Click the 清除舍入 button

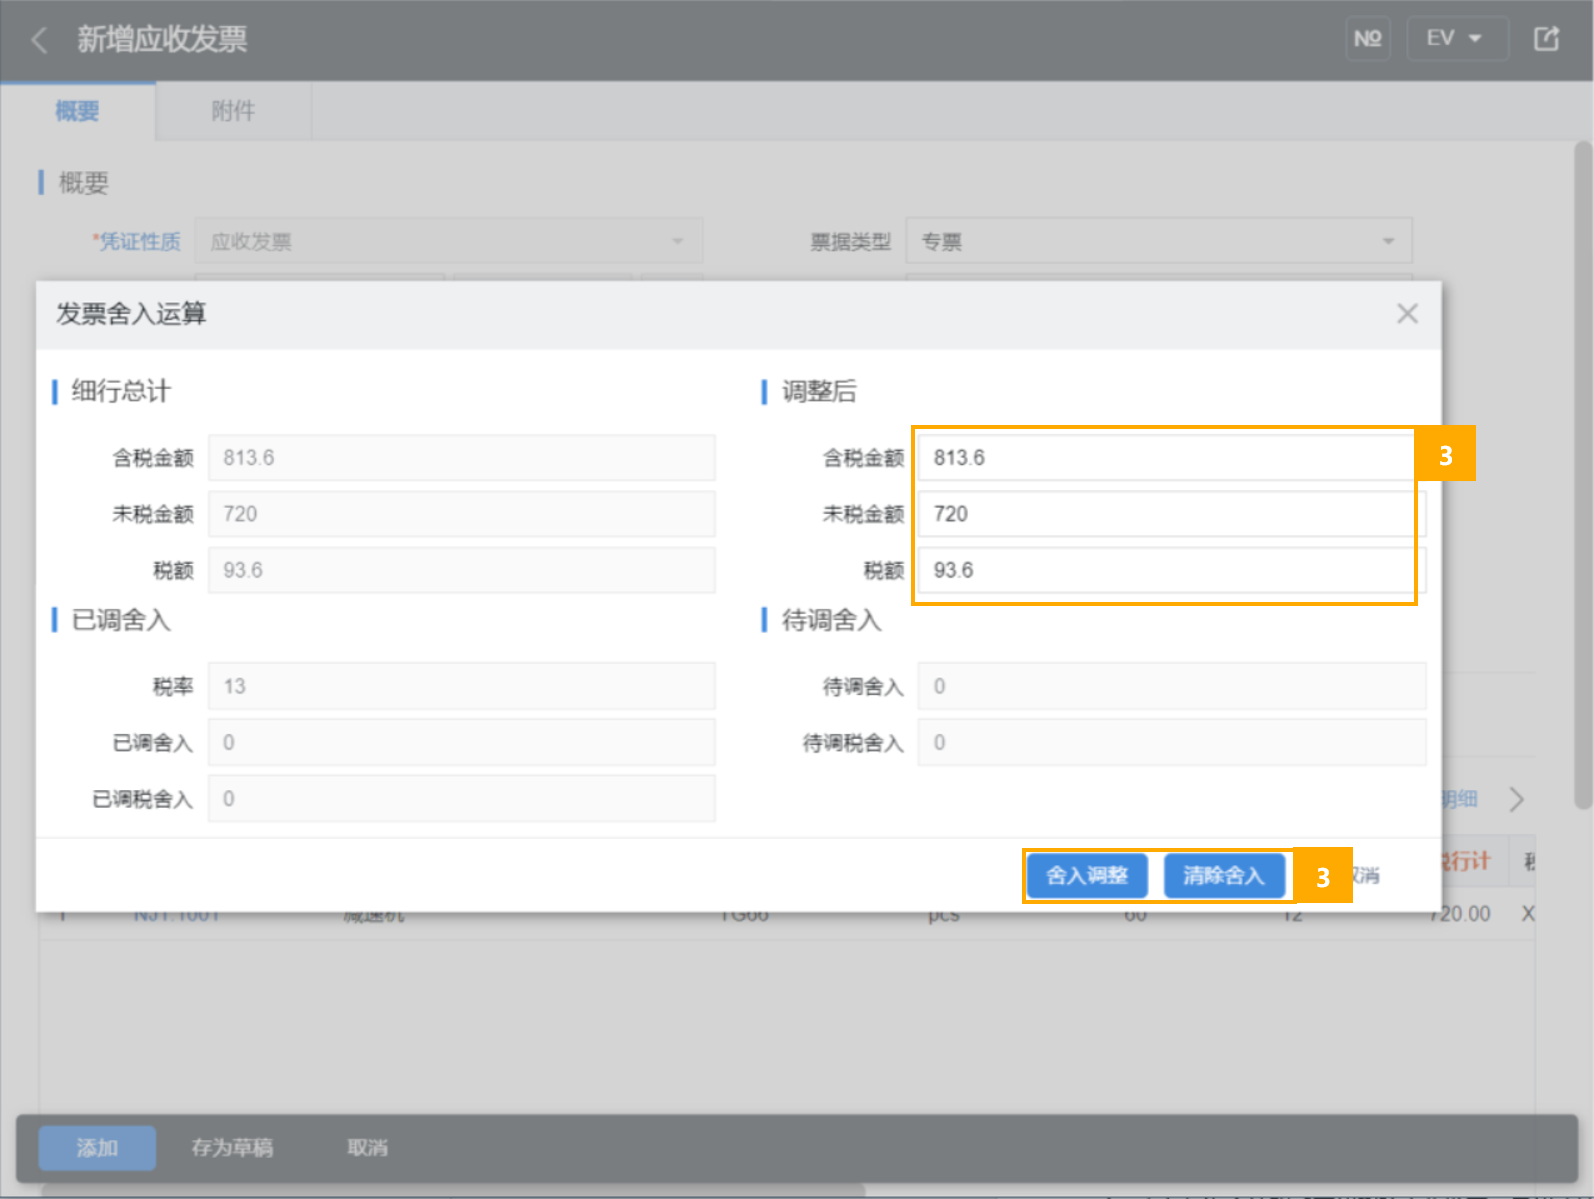click(1224, 876)
